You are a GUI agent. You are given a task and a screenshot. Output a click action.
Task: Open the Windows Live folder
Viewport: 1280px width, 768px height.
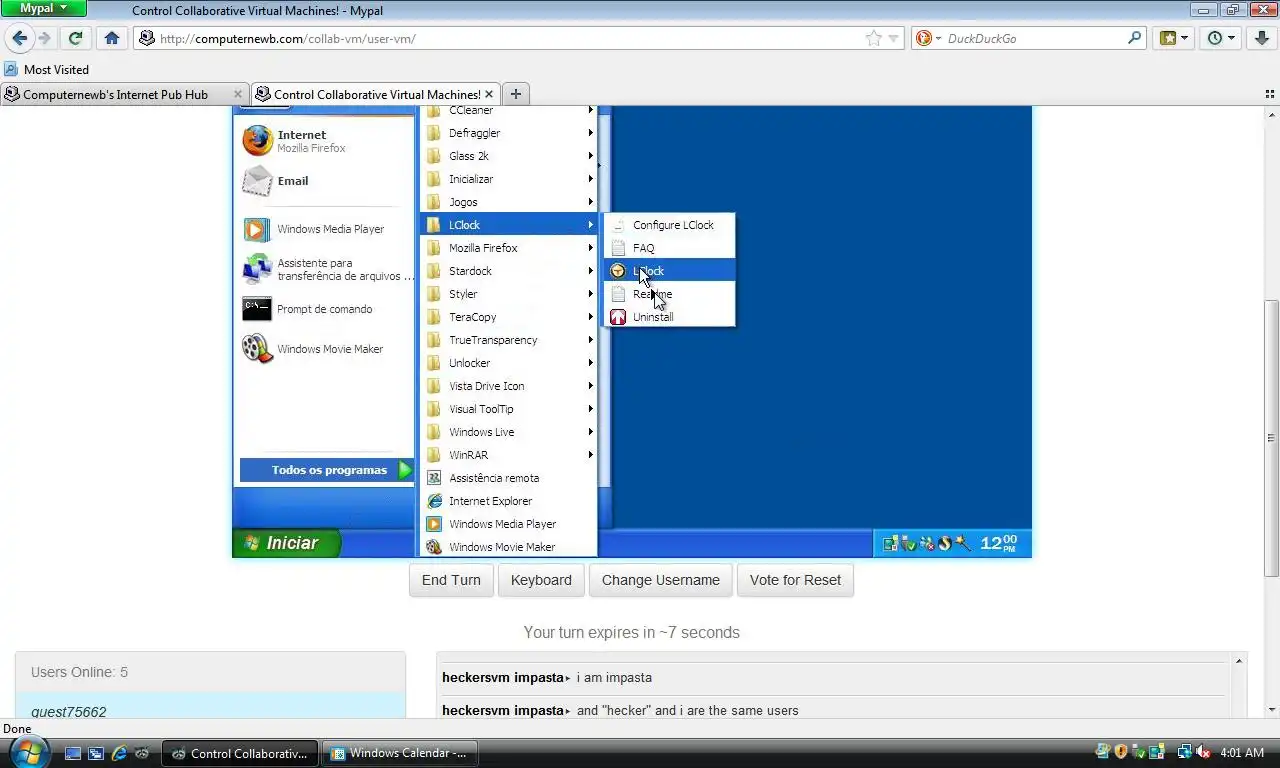pyautogui.click(x=508, y=432)
